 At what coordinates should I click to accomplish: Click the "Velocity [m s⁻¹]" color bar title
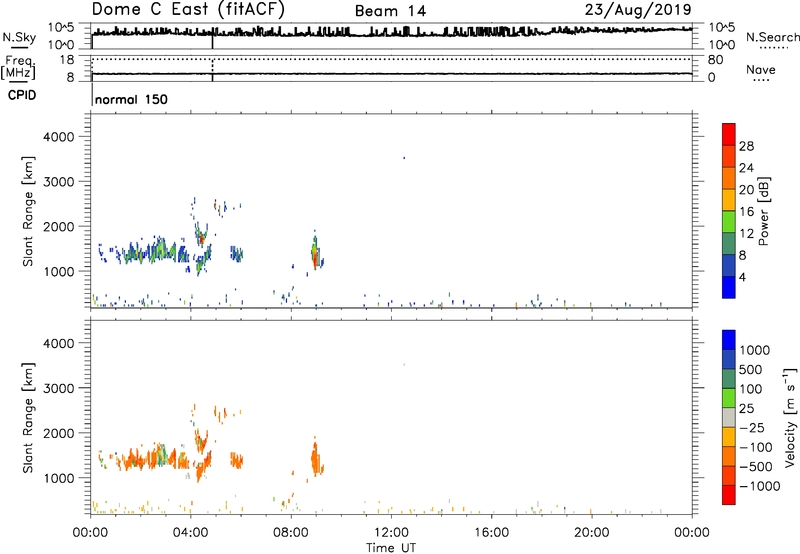pyautogui.click(x=790, y=417)
